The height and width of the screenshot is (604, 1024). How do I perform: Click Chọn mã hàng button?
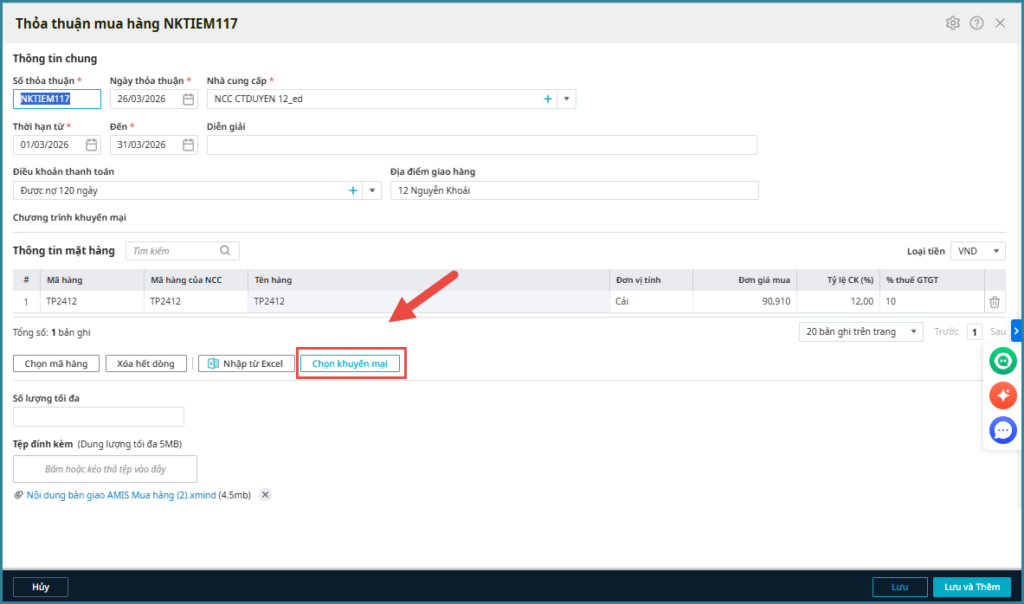[x=56, y=364]
